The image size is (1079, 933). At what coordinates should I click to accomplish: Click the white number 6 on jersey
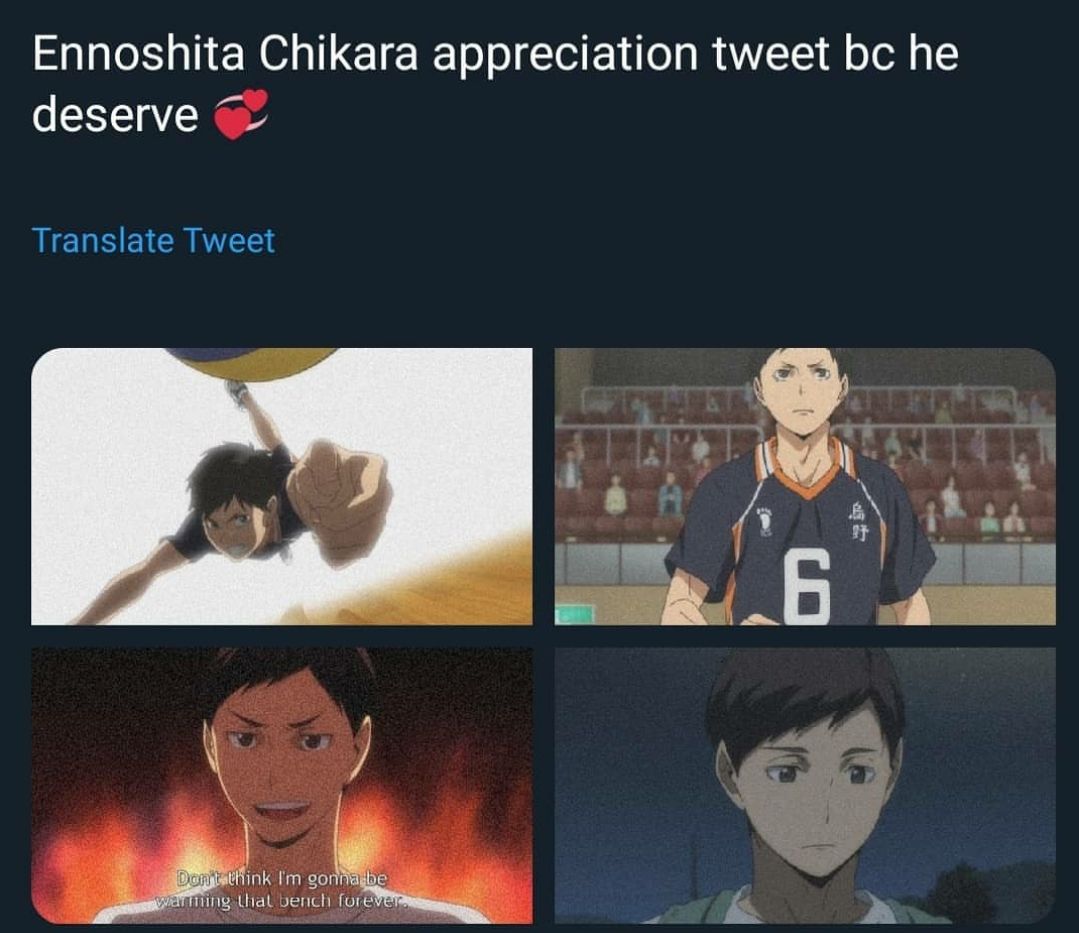coord(806,587)
